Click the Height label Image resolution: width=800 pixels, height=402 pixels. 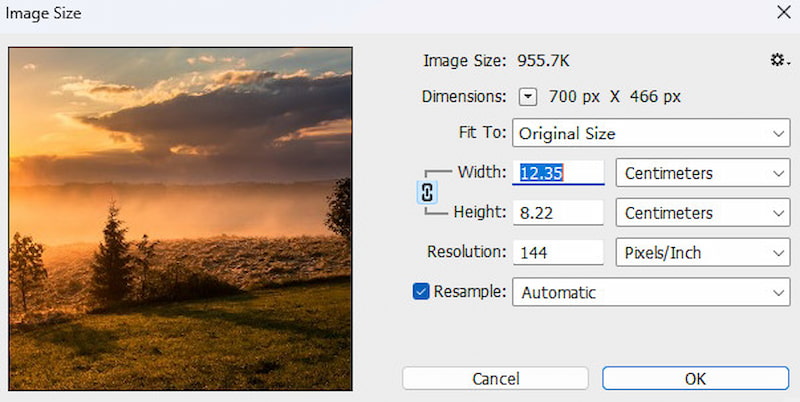click(480, 211)
